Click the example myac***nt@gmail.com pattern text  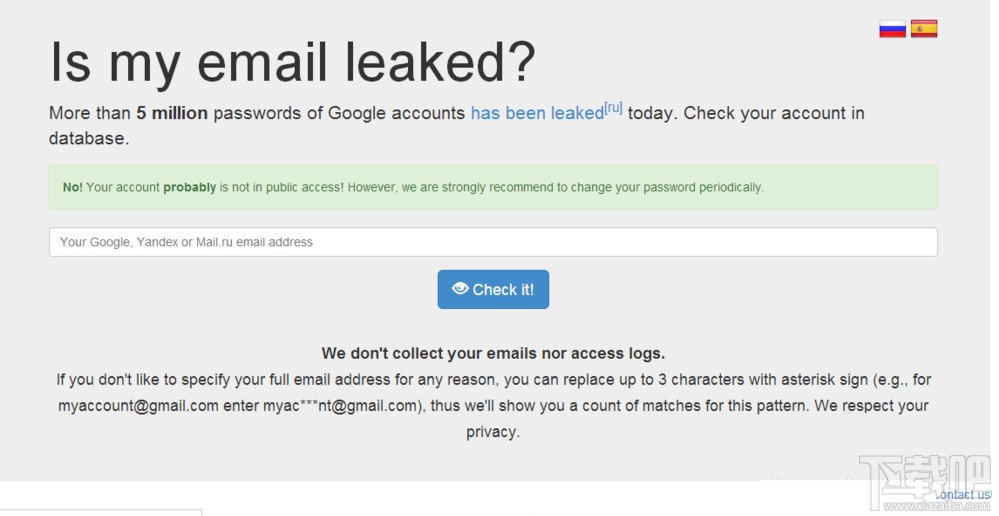click(340, 406)
